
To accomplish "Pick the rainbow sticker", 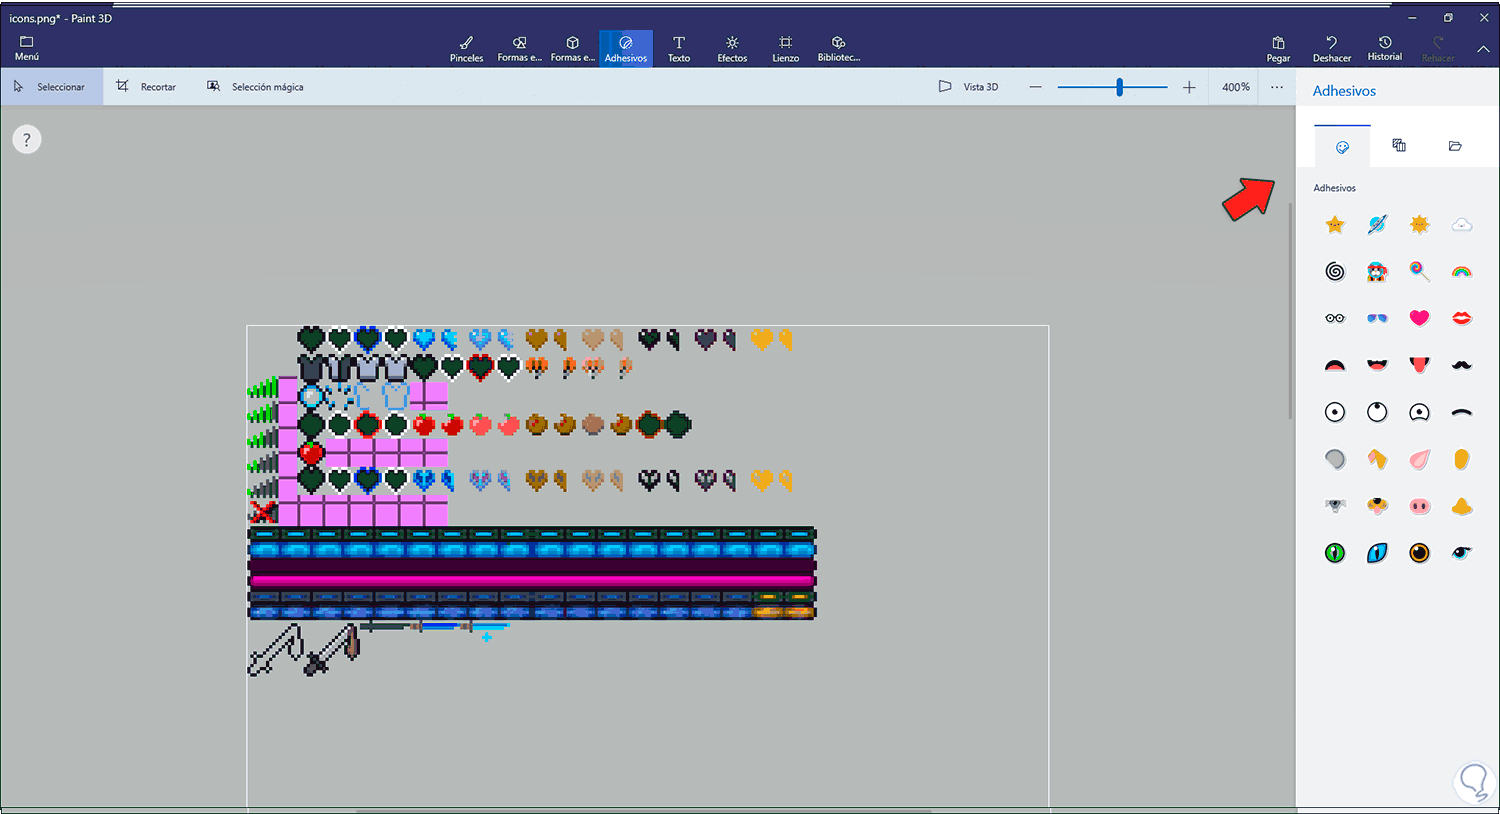I will pos(1462,271).
